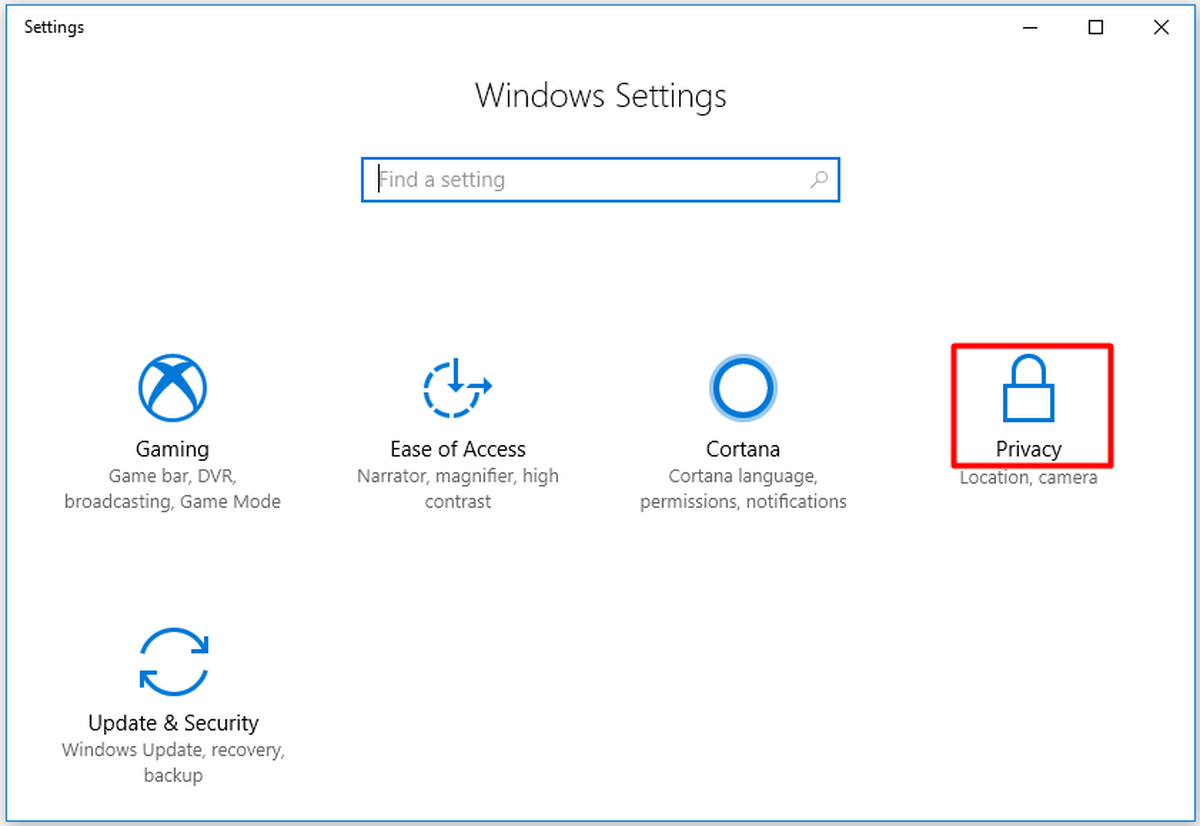Minimize the Settings window

[x=1030, y=28]
